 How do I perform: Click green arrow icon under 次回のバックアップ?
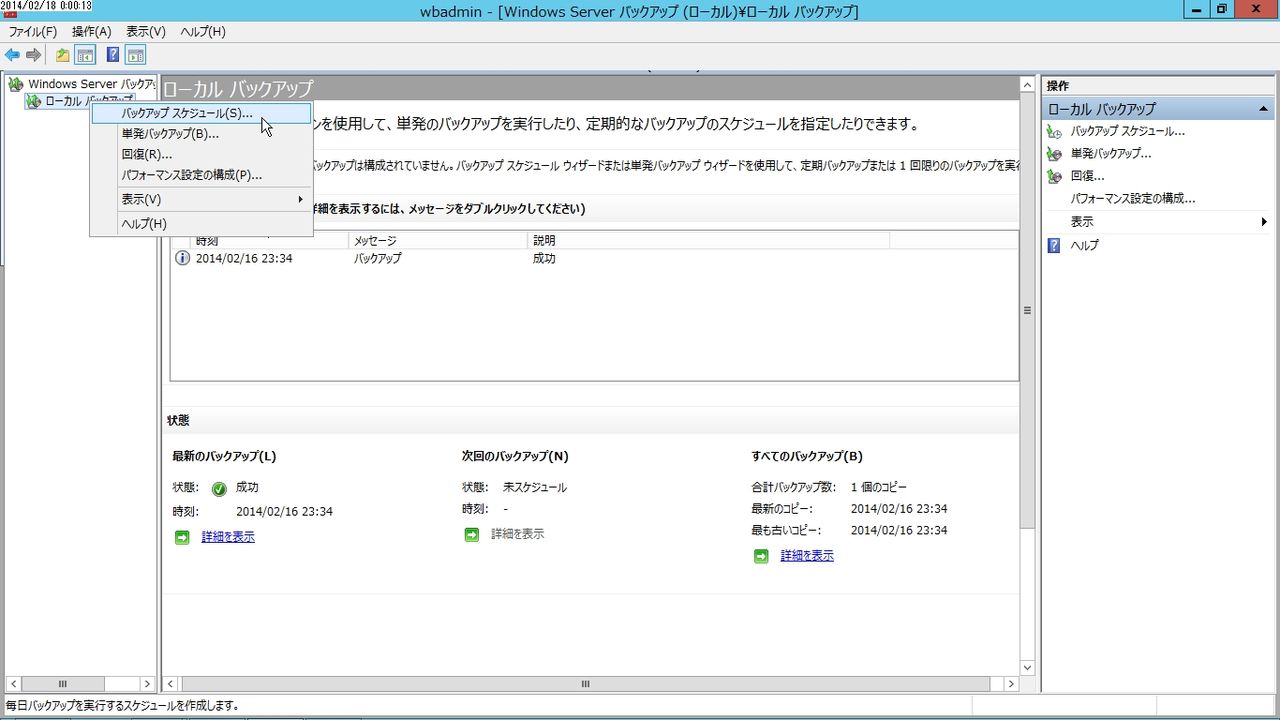pos(472,535)
